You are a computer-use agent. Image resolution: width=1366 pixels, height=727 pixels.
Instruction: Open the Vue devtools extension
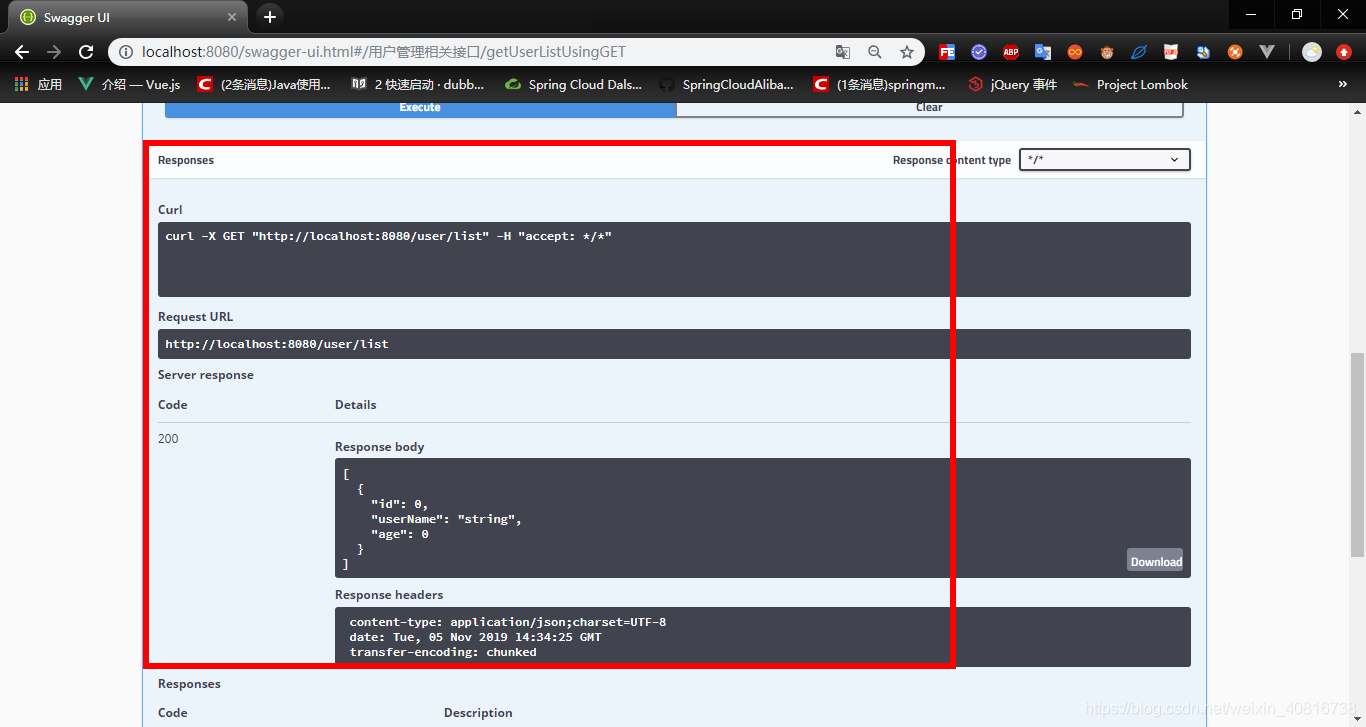(1267, 52)
